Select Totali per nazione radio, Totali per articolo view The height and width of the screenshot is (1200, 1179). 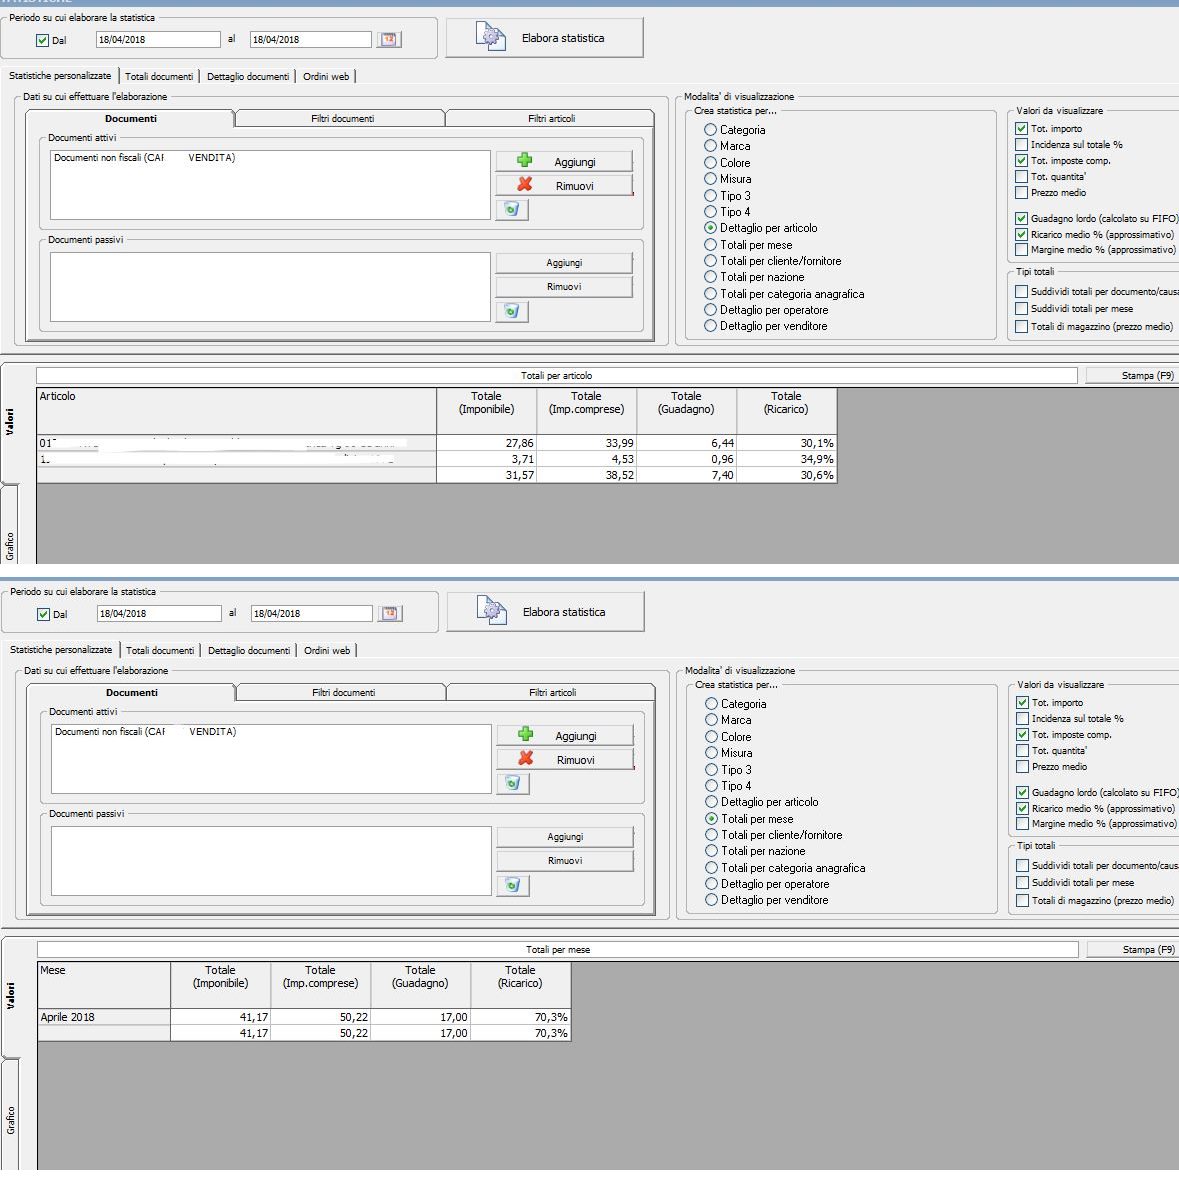[x=710, y=277]
